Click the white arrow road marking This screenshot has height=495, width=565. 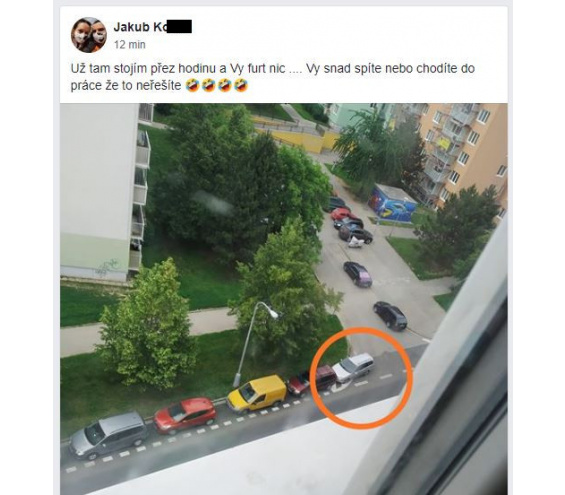point(339,388)
